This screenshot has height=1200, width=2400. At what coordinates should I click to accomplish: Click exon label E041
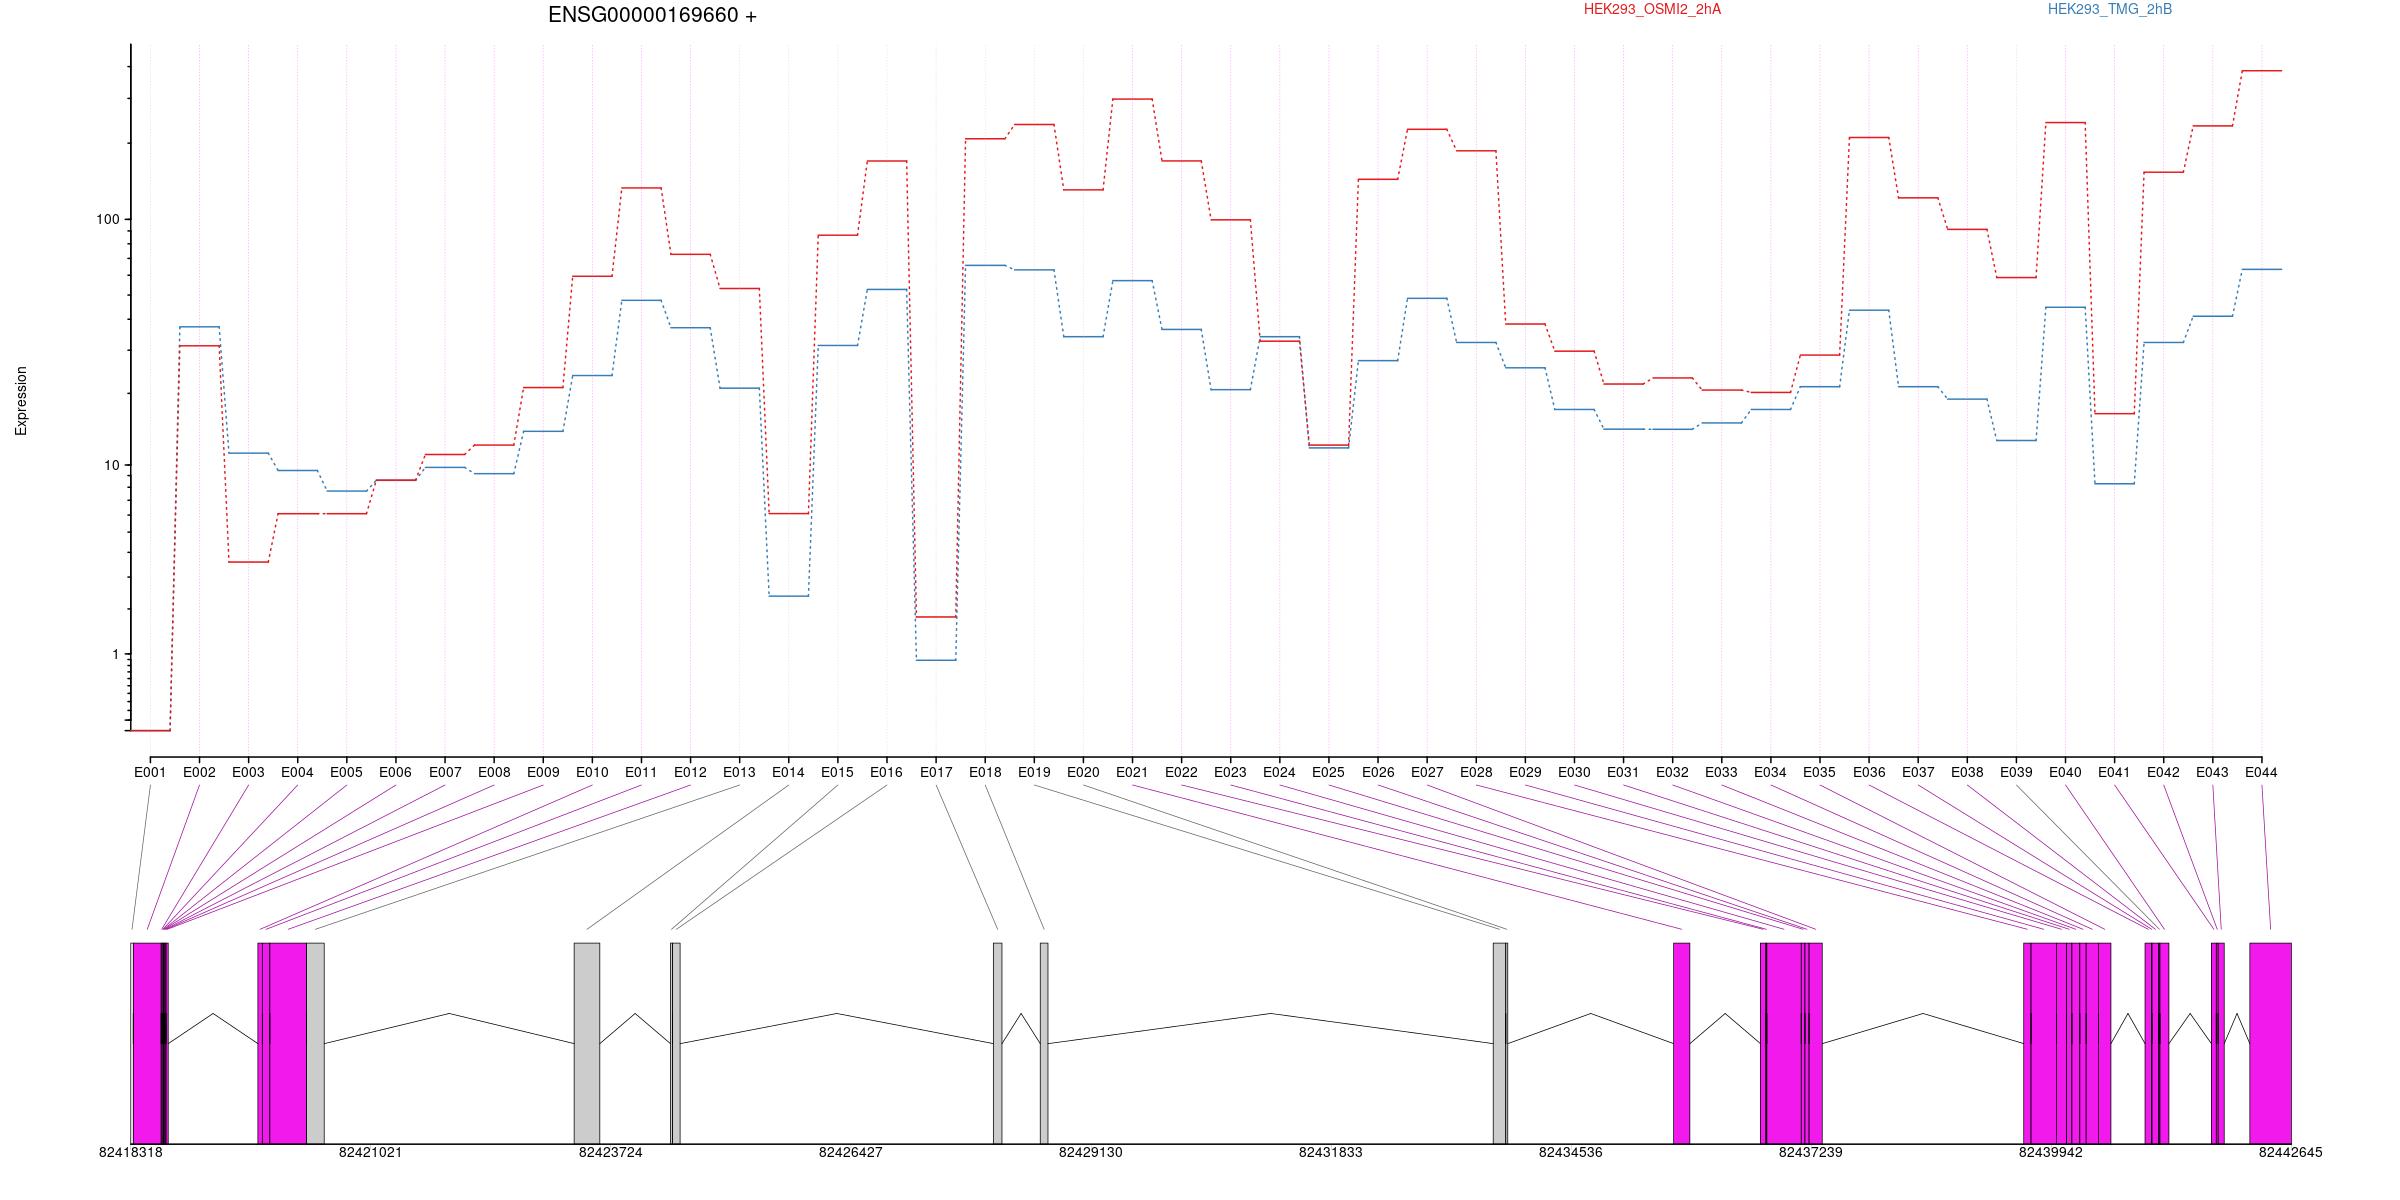point(2114,772)
